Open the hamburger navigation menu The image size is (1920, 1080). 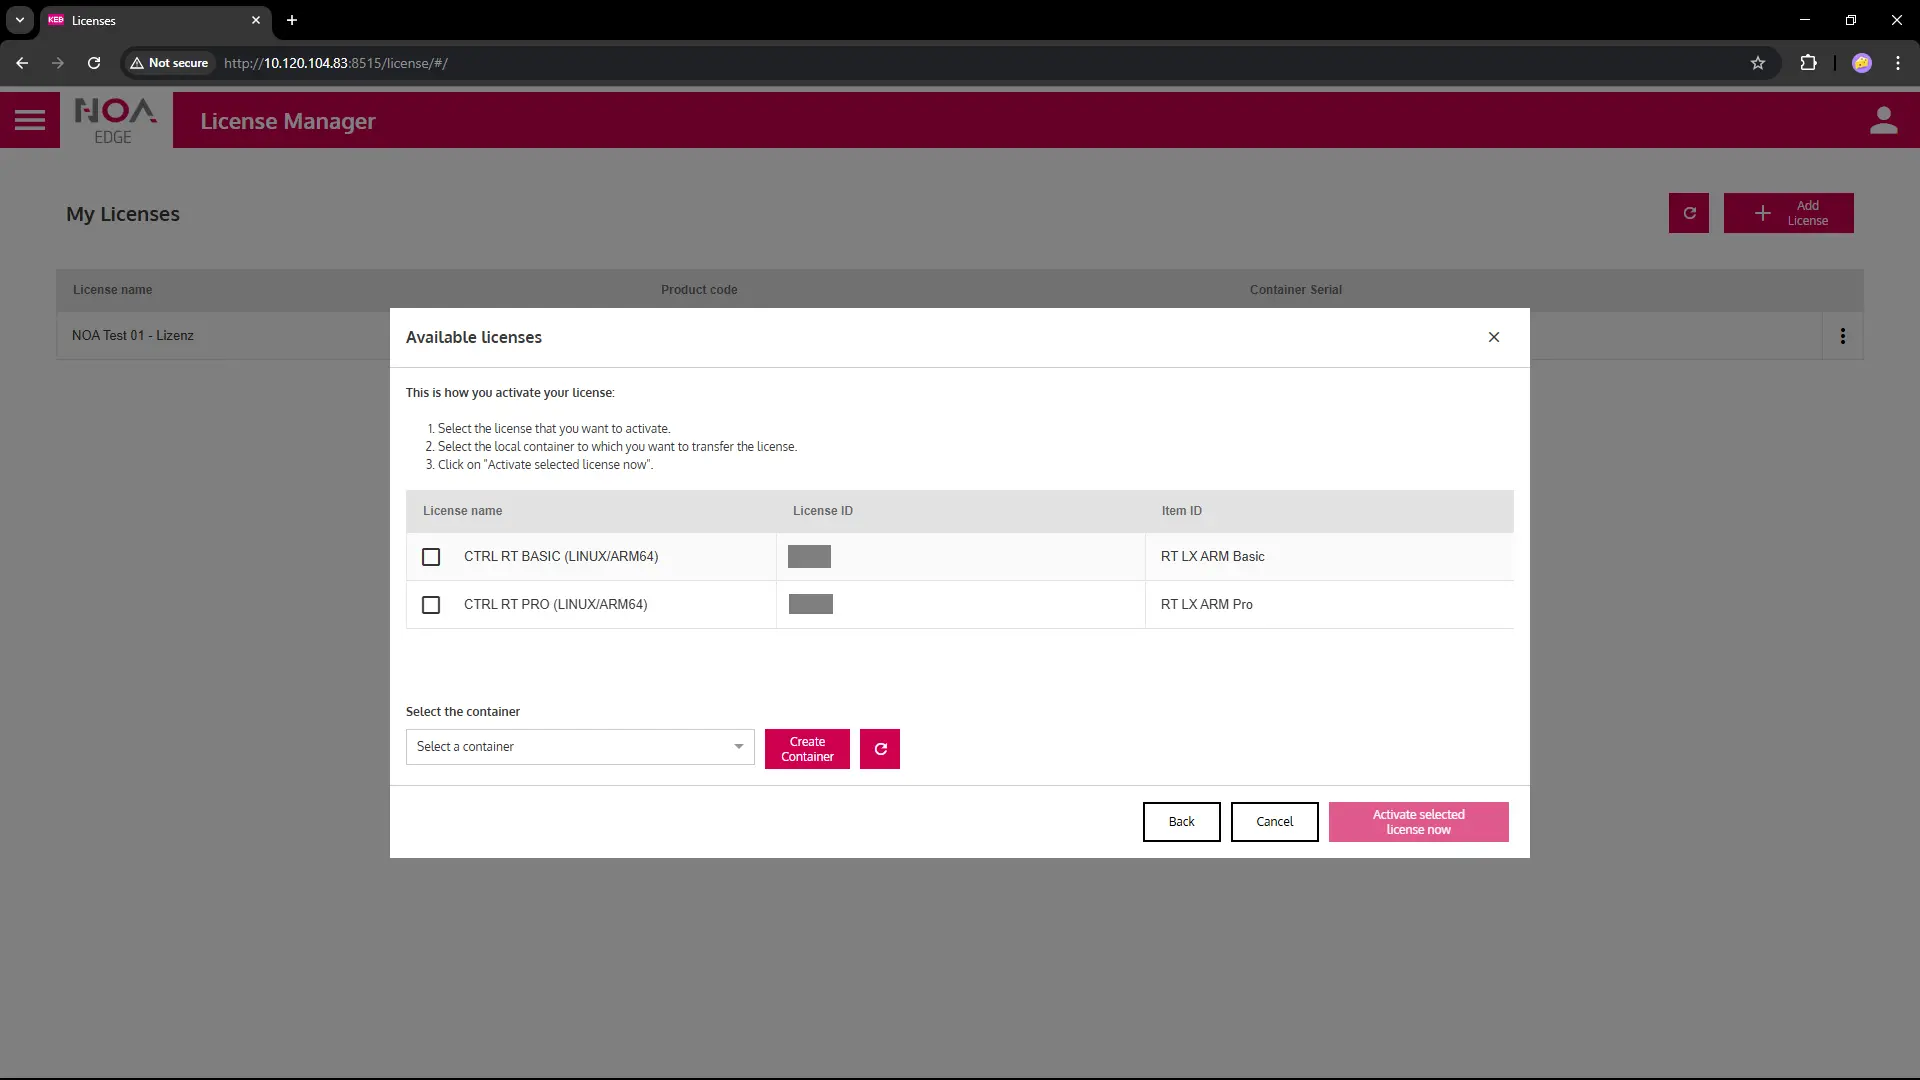click(30, 120)
